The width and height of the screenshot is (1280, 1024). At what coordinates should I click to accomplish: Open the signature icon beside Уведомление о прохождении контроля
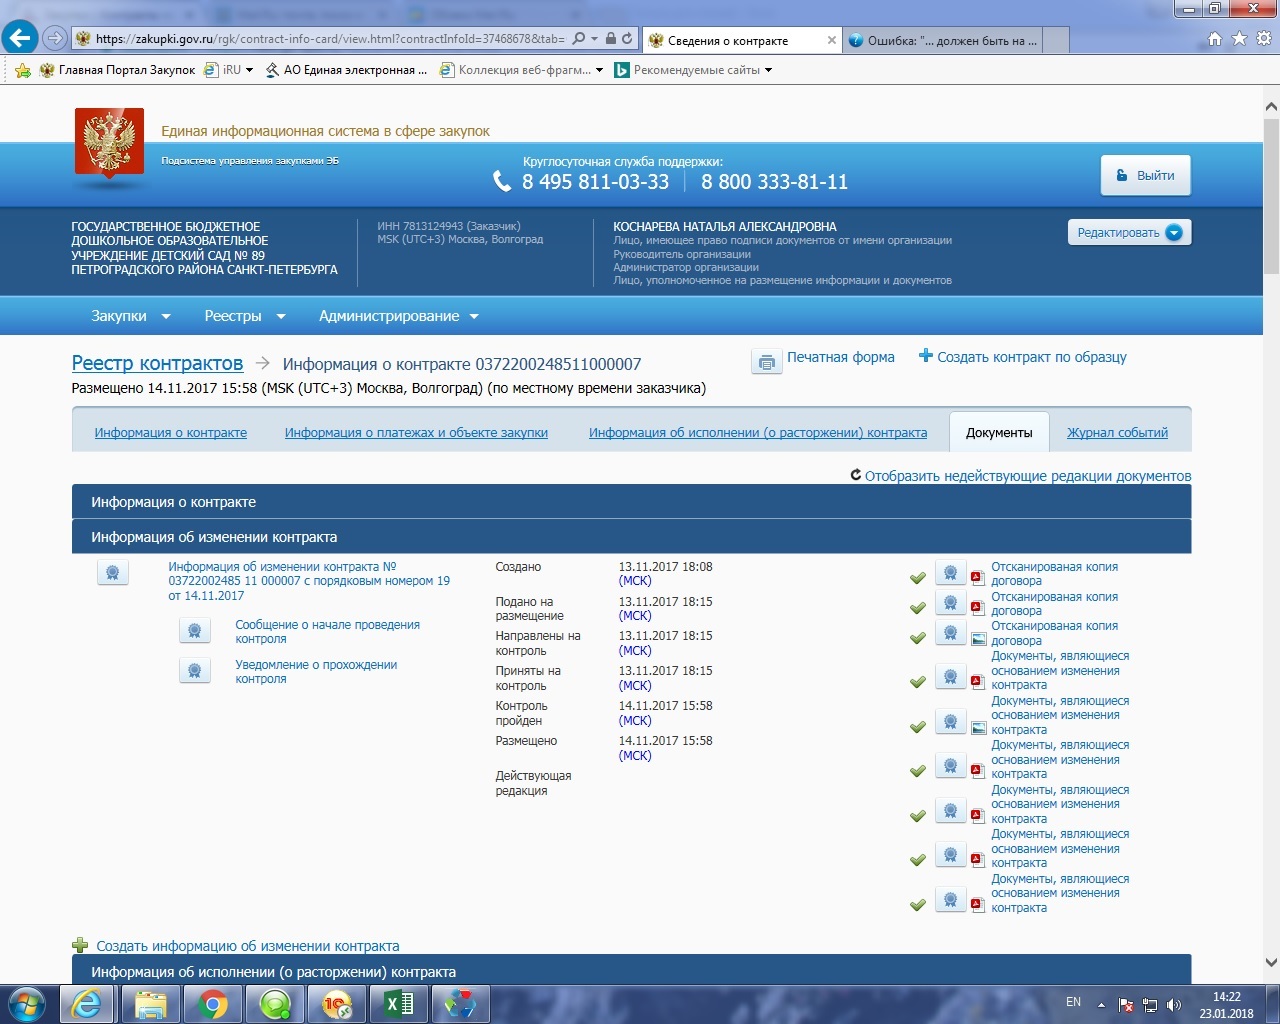pyautogui.click(x=195, y=671)
